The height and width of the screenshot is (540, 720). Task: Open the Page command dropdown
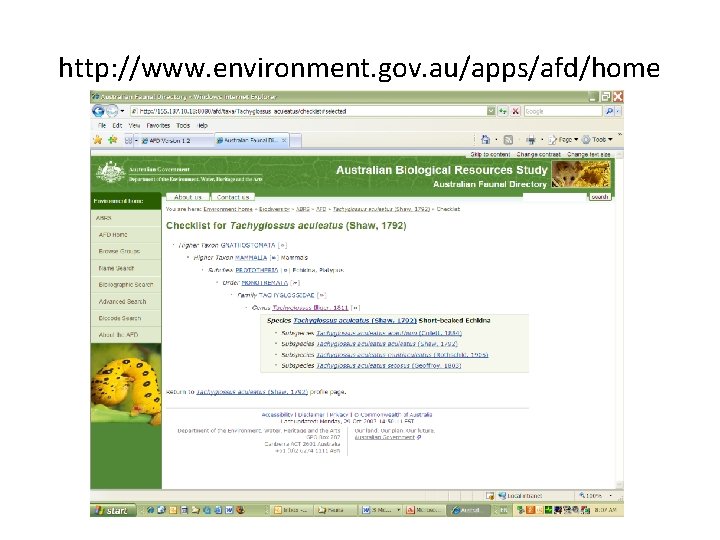coord(563,140)
